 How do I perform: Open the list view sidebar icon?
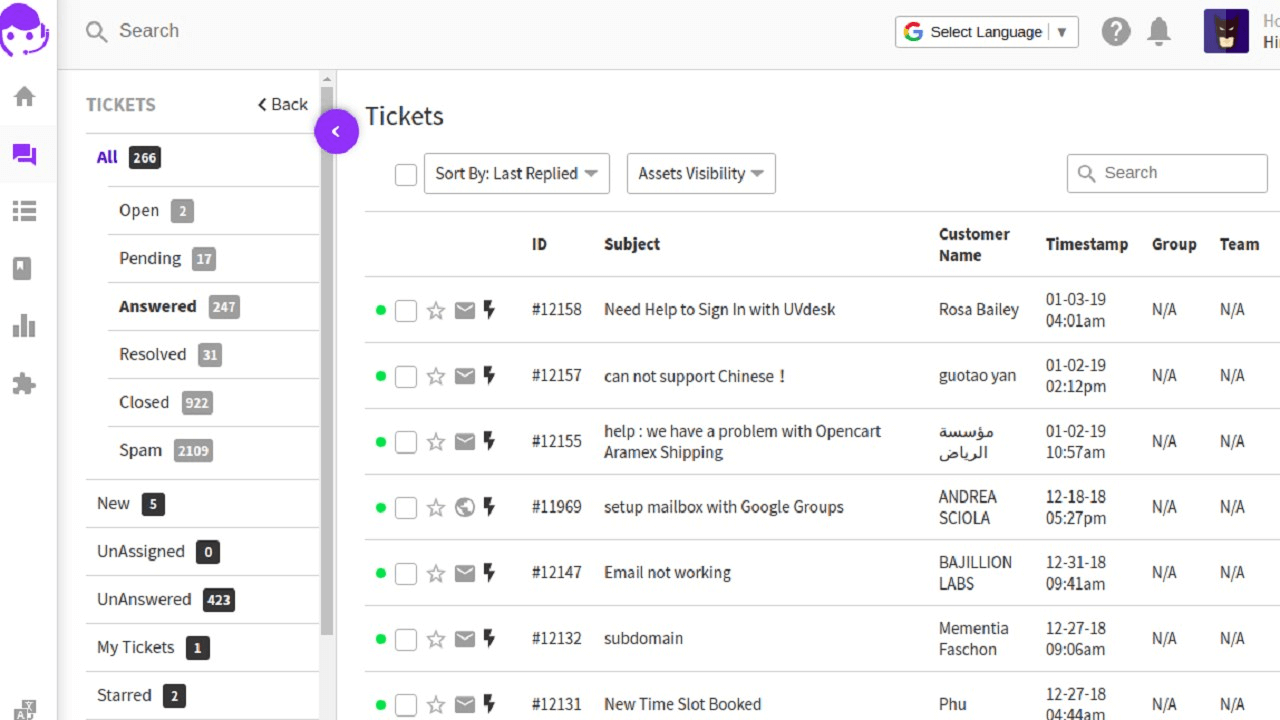(x=24, y=211)
